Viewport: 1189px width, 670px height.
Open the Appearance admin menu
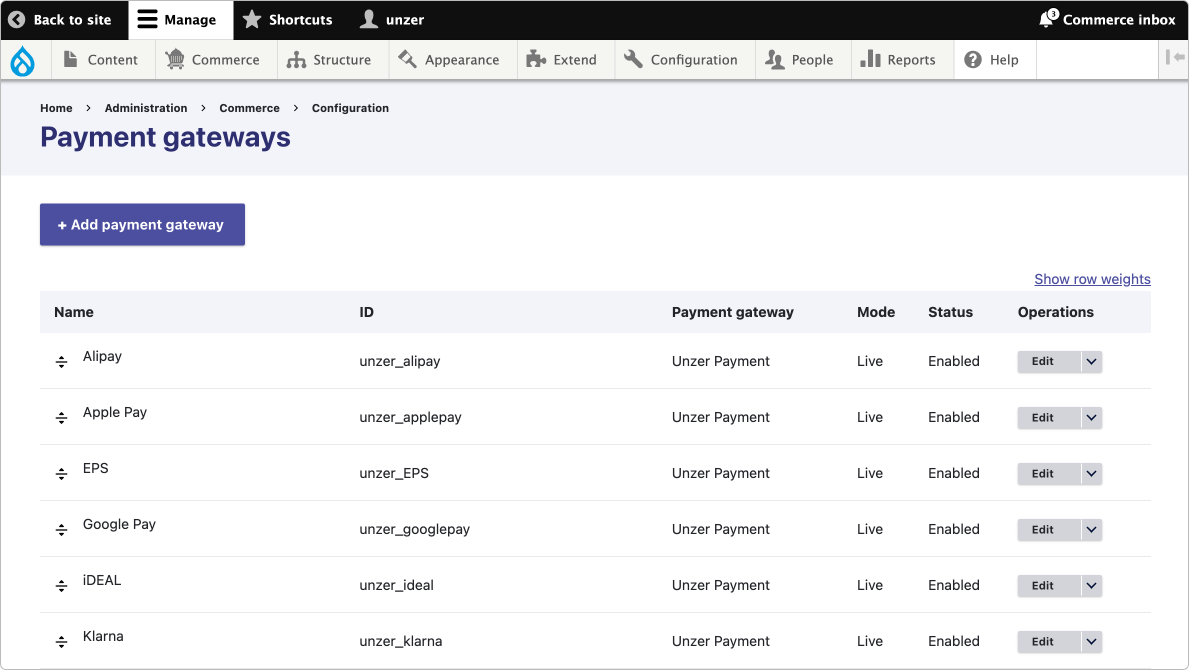click(x=452, y=60)
